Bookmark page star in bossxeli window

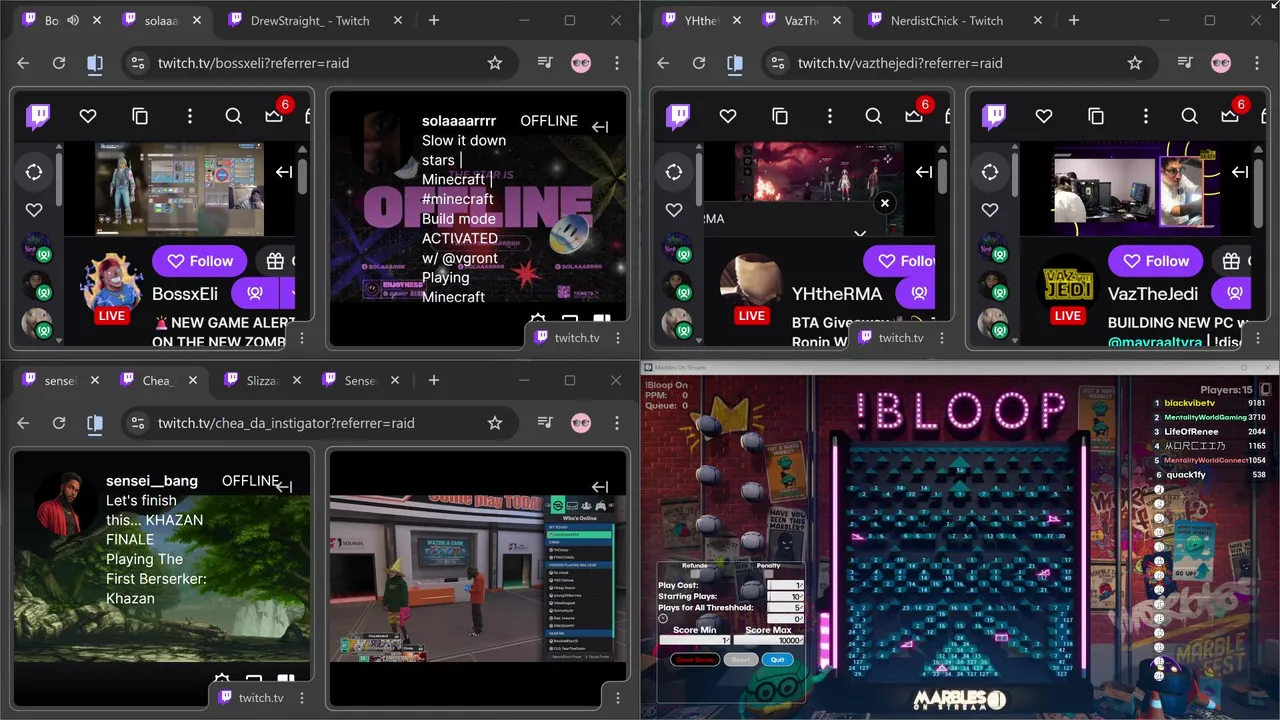coord(495,63)
